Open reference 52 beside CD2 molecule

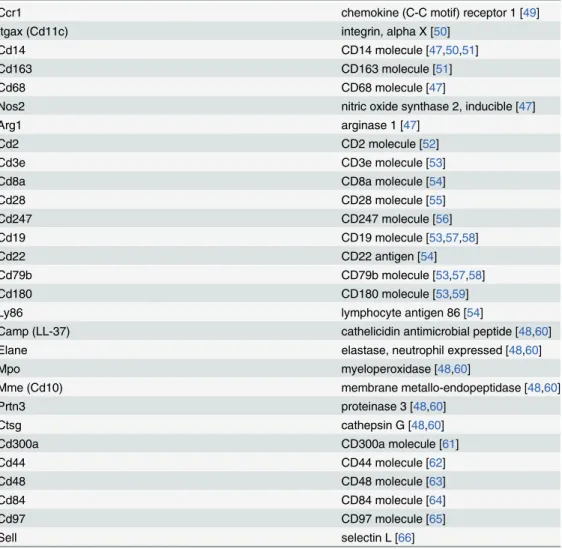pyautogui.click(x=429, y=144)
